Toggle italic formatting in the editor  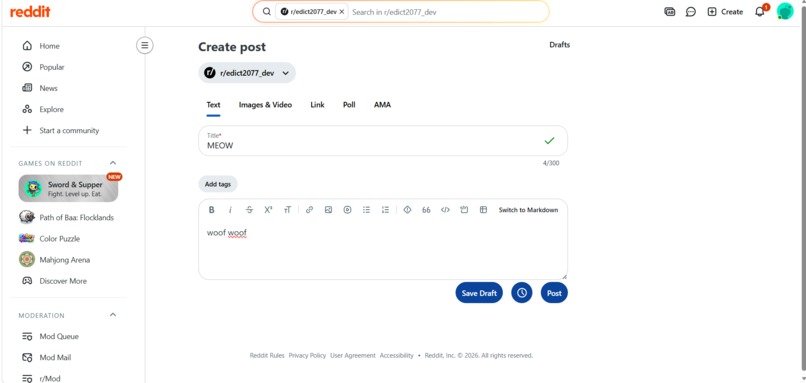(230, 210)
